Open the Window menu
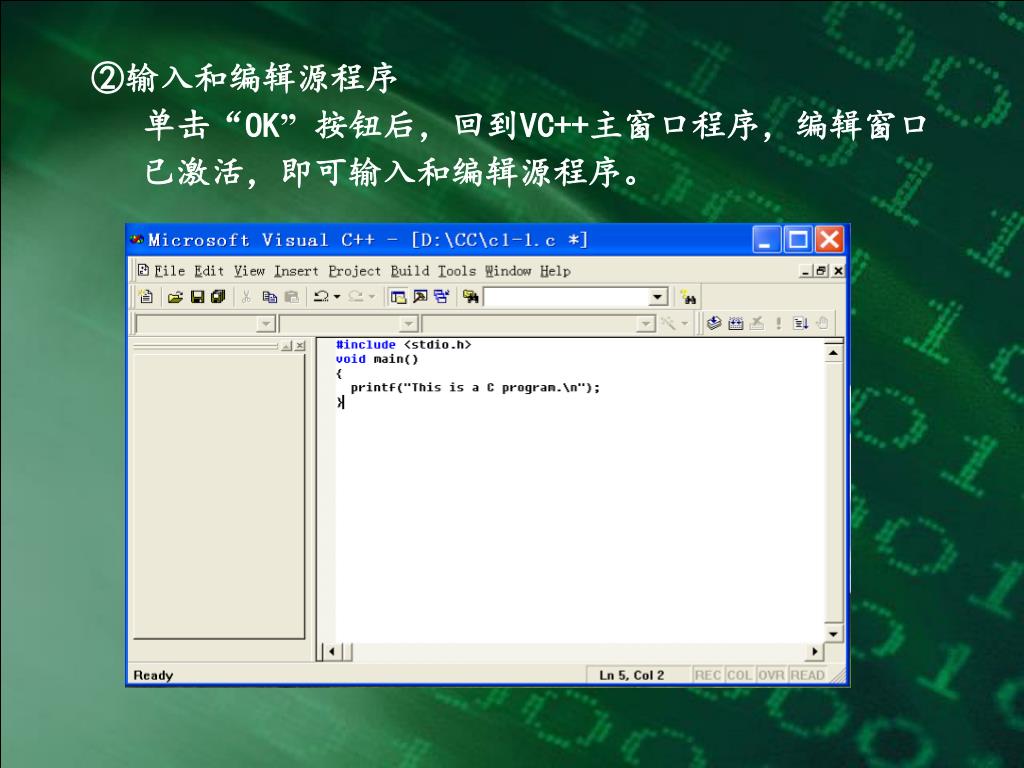 click(x=508, y=270)
